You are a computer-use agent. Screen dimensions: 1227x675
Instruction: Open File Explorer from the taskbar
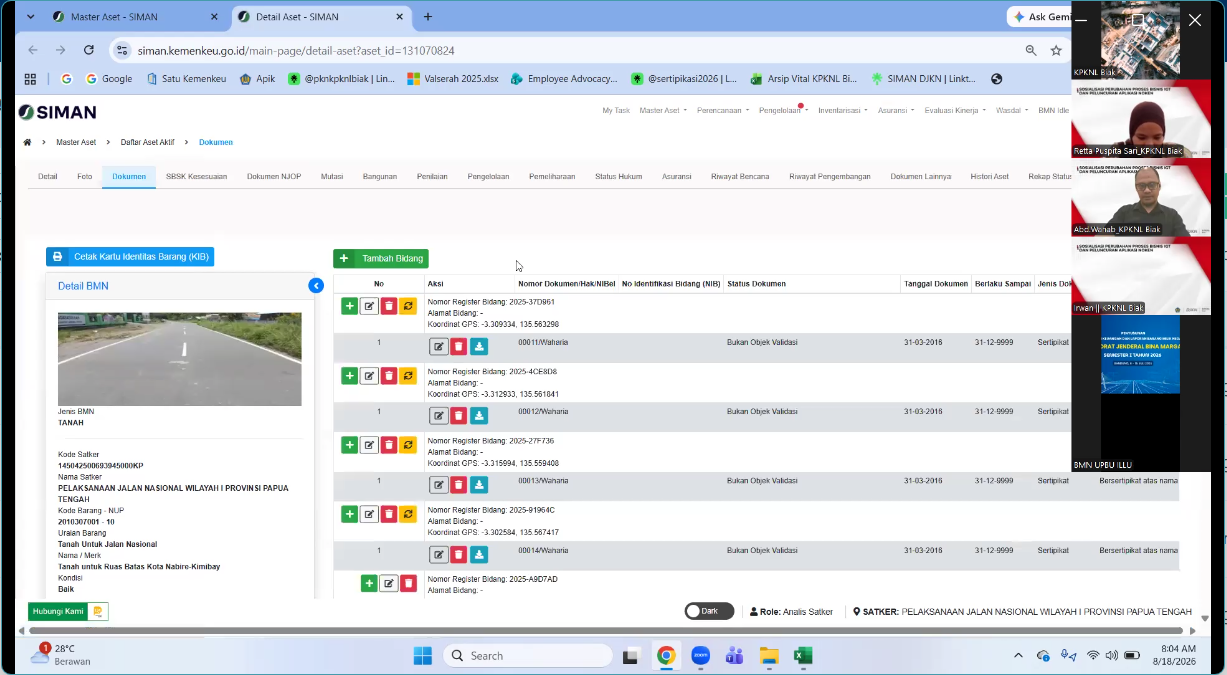pos(768,656)
